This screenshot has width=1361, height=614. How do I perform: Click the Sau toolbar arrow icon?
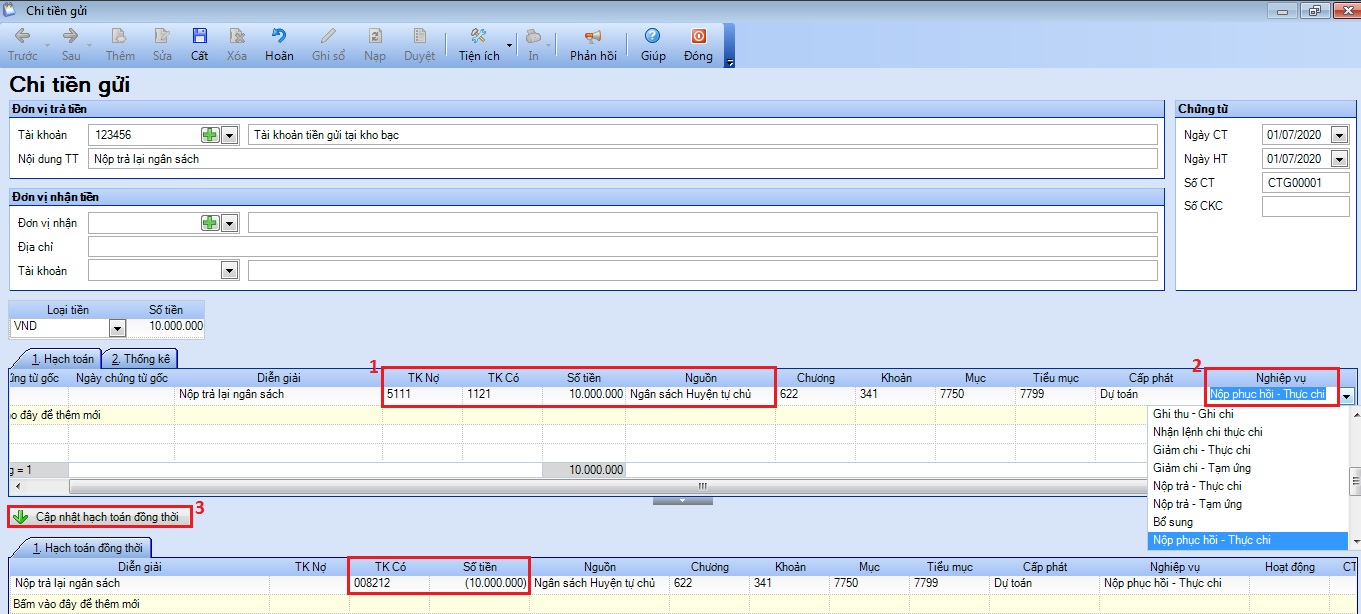click(x=71, y=37)
